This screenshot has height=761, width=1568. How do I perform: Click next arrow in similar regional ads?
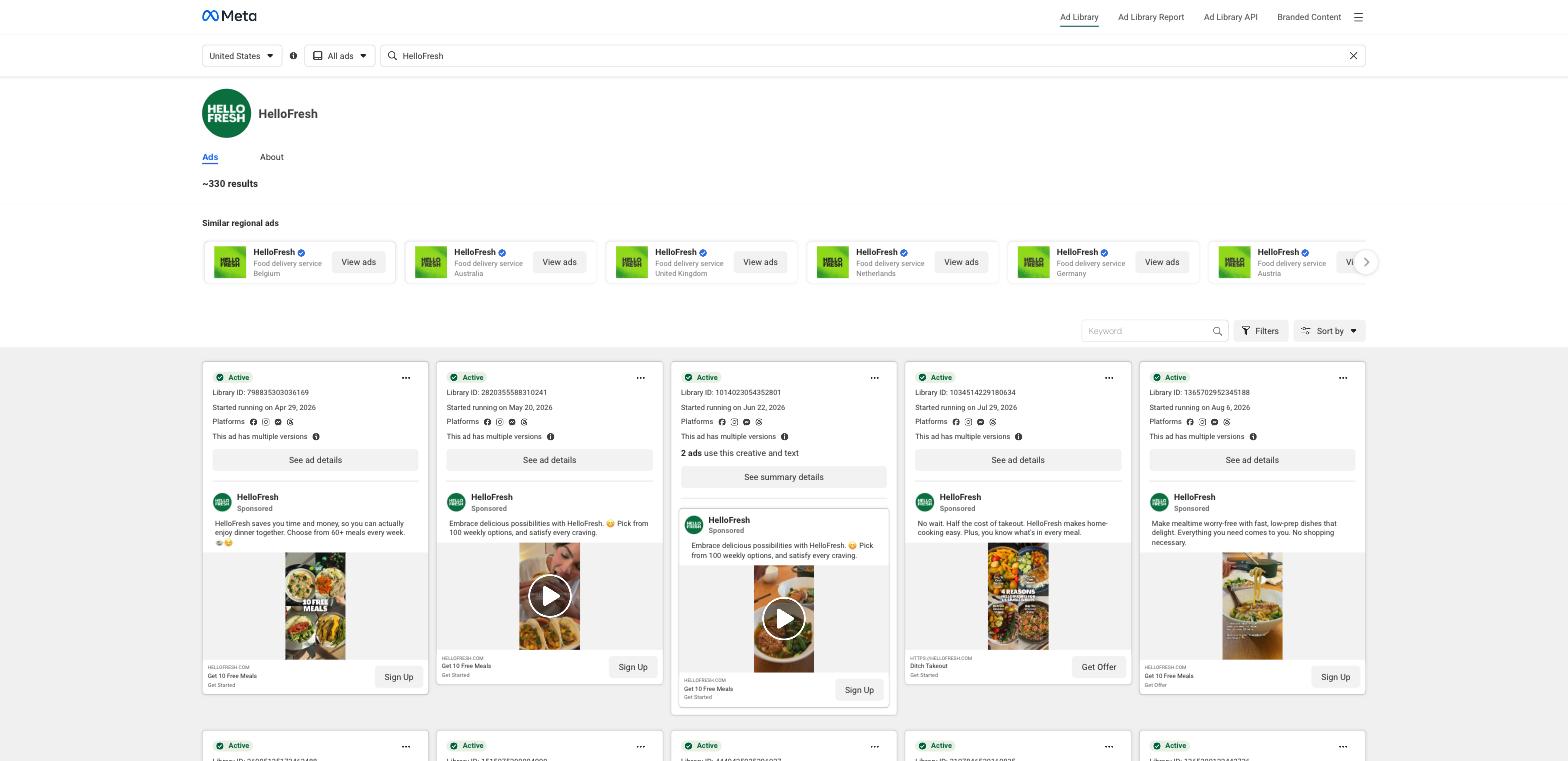[1365, 262]
